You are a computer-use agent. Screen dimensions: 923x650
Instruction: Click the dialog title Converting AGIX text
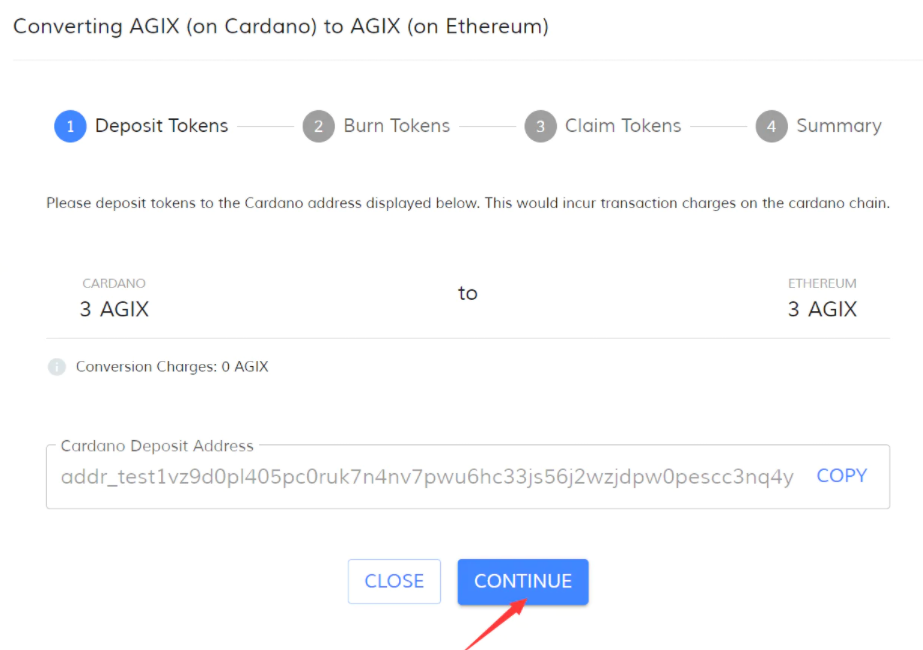[x=281, y=27]
